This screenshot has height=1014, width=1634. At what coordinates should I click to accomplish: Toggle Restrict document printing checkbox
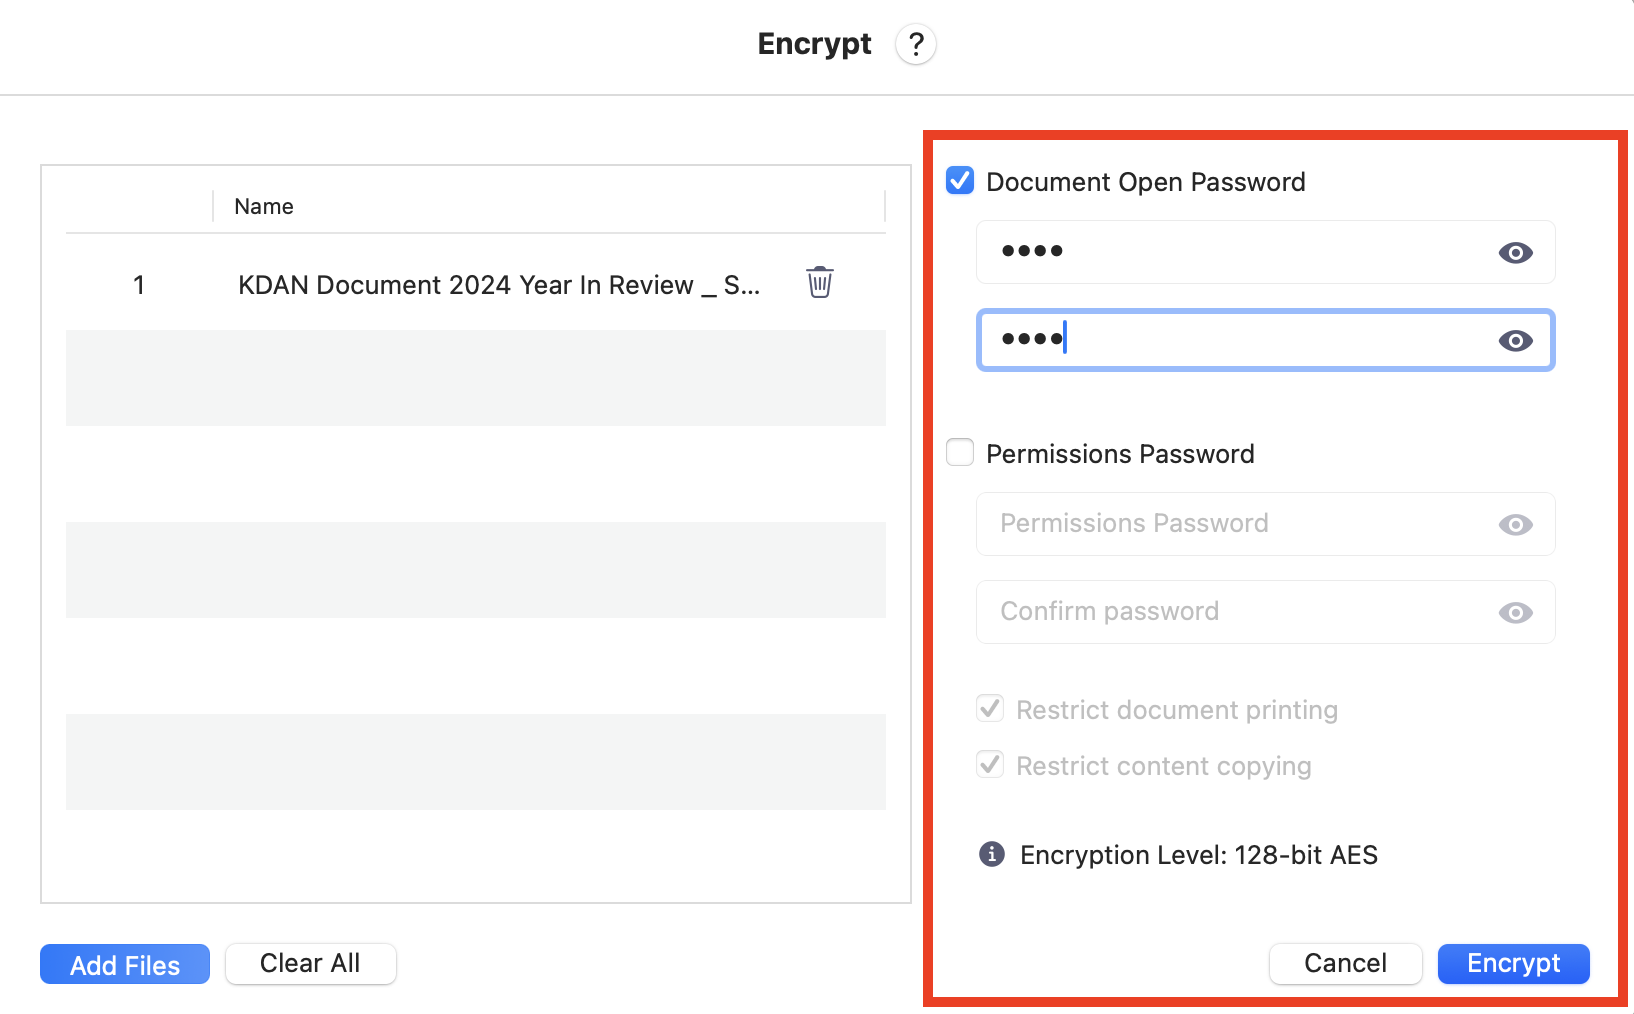click(990, 709)
